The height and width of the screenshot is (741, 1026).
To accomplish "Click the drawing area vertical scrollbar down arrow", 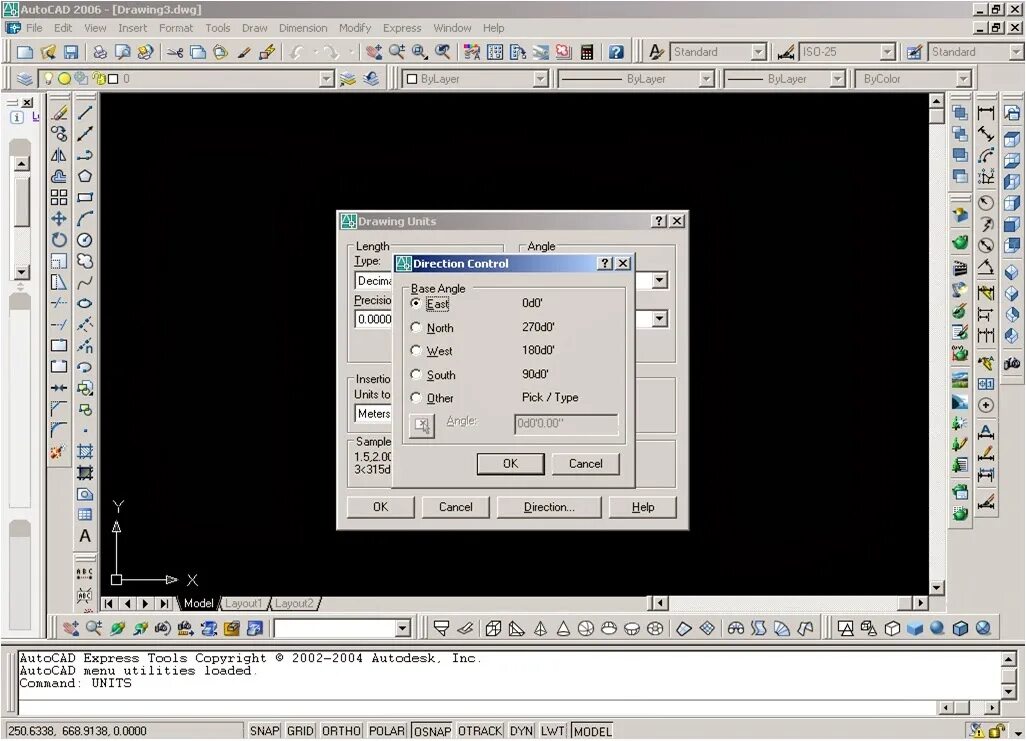I will coord(936,588).
